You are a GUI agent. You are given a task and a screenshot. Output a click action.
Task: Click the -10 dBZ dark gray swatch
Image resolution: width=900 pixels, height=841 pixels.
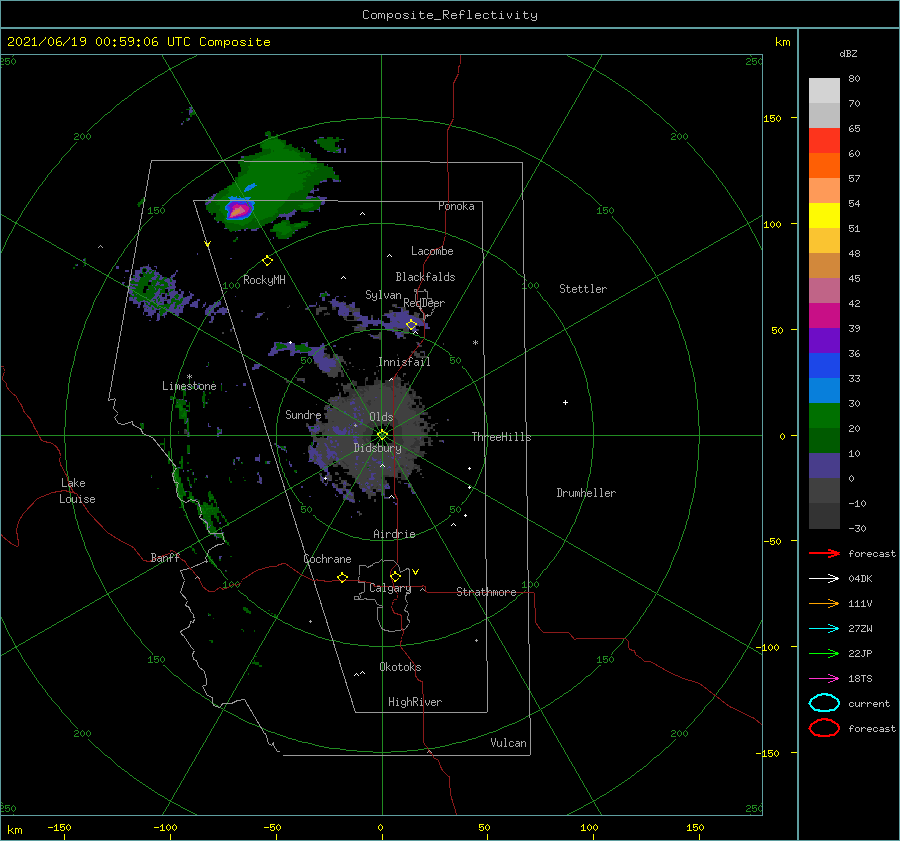tap(824, 516)
